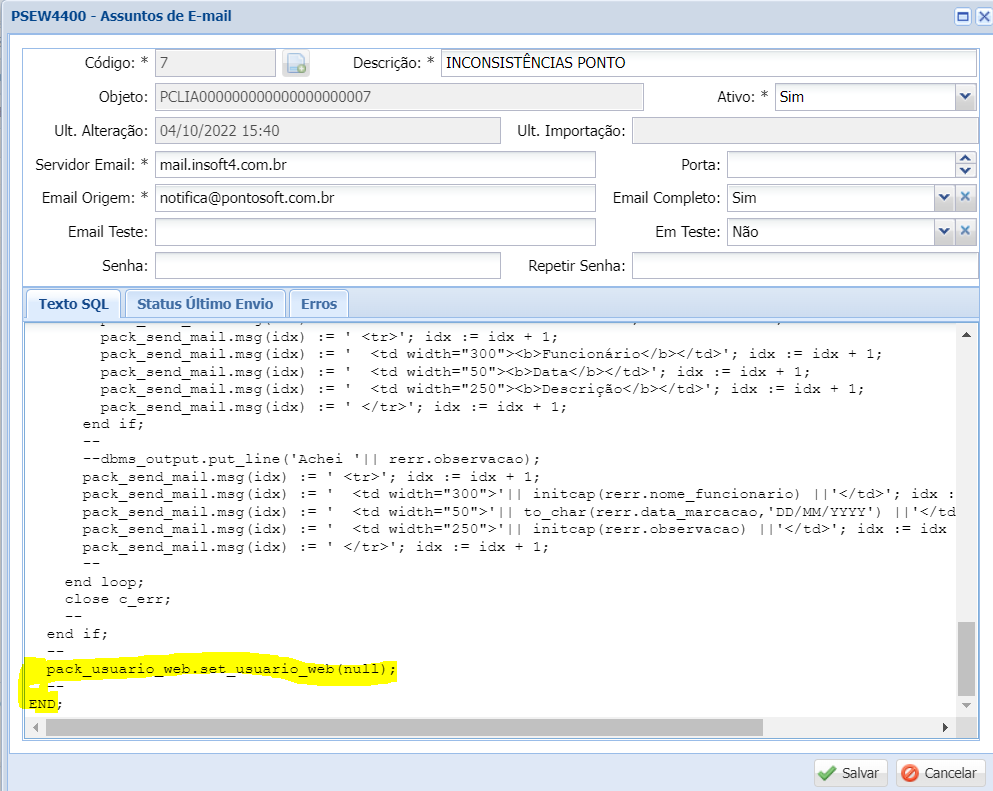Click the new record icon beside Código
The width and height of the screenshot is (993, 791).
point(296,63)
